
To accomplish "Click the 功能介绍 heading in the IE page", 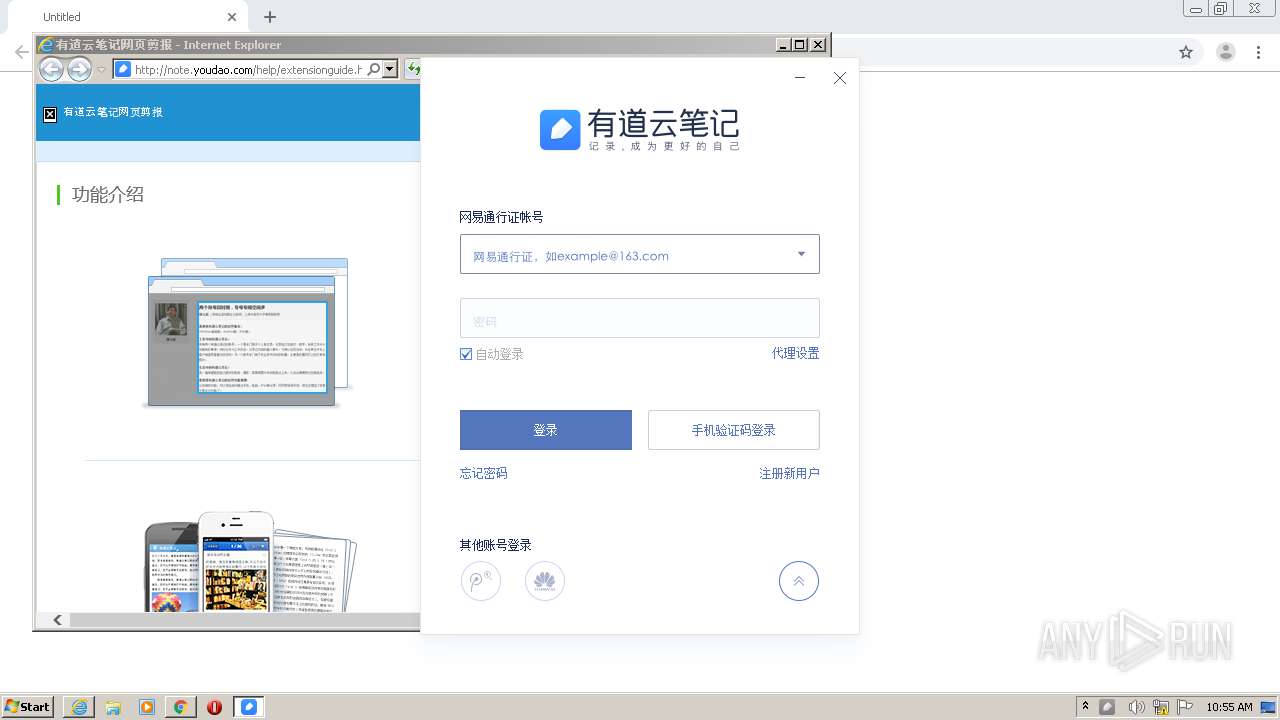I will [x=108, y=195].
